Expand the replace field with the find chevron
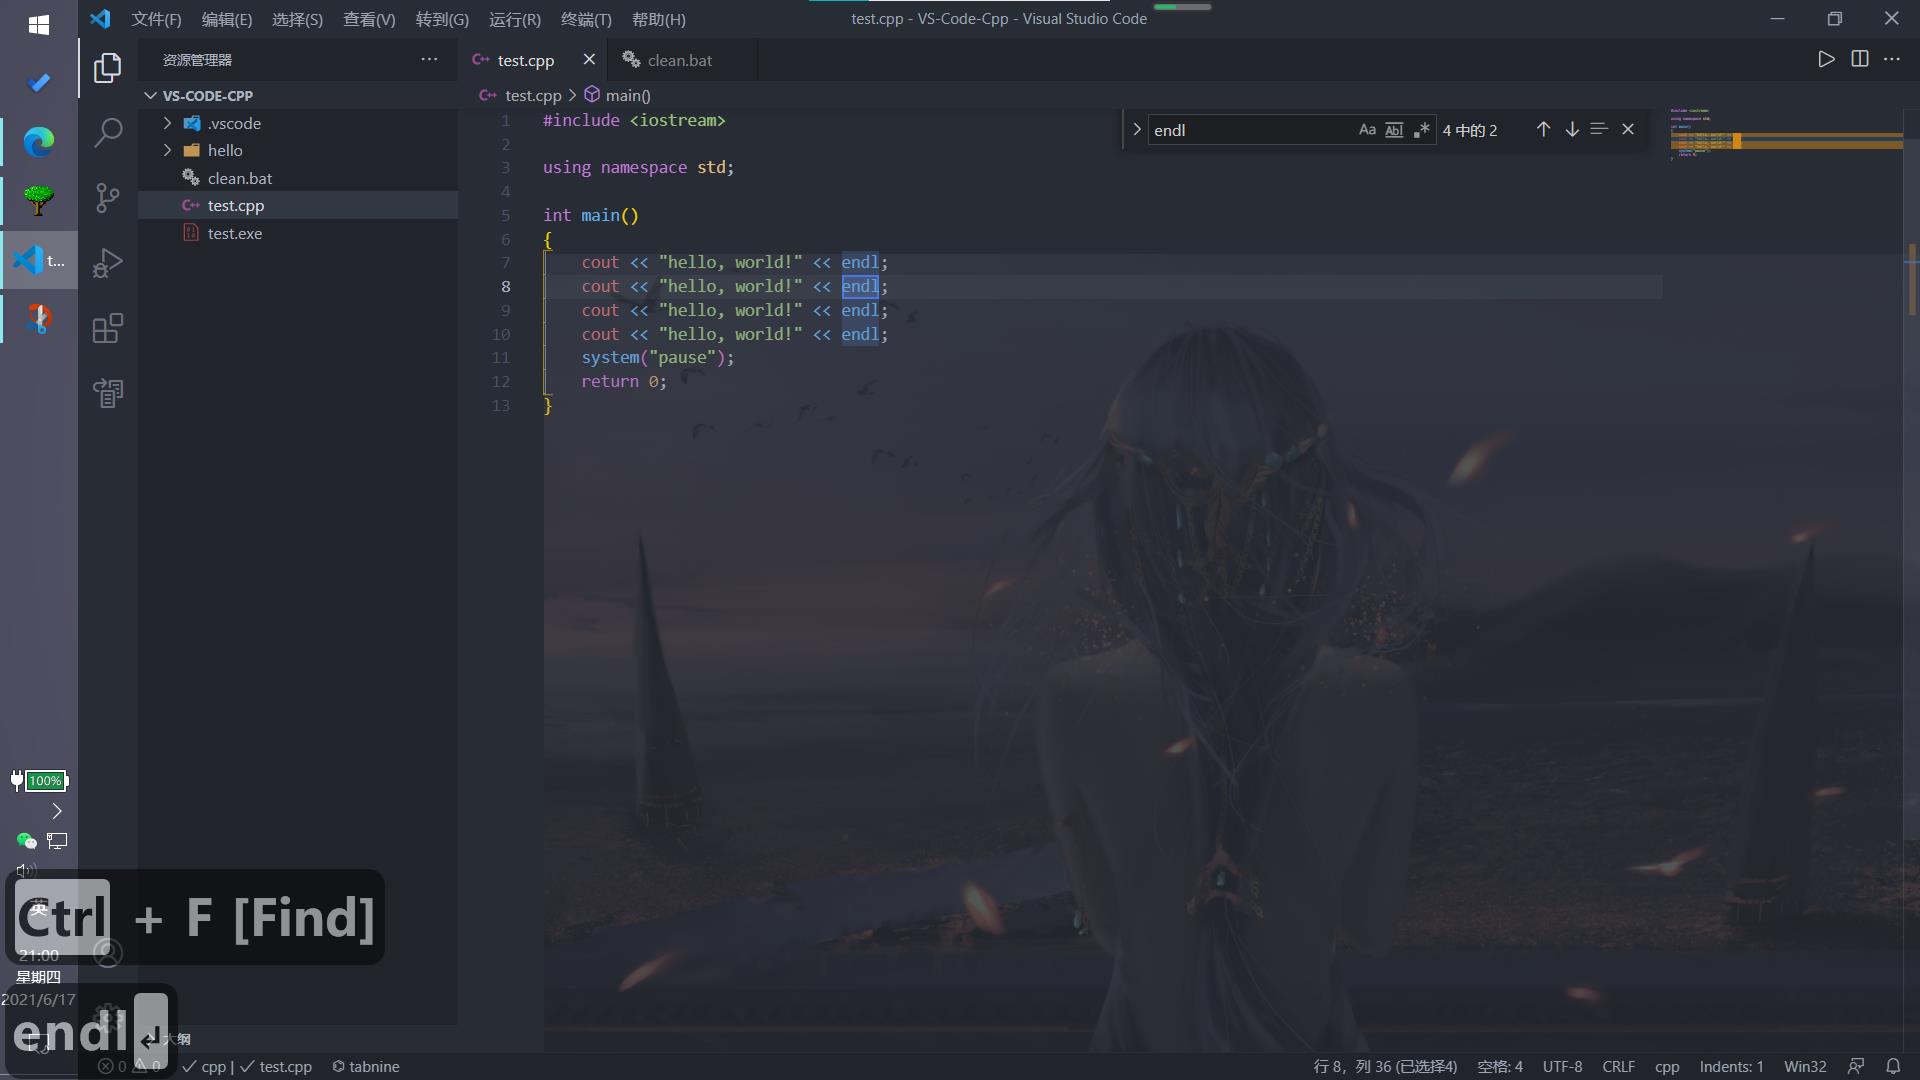 pyautogui.click(x=1136, y=129)
